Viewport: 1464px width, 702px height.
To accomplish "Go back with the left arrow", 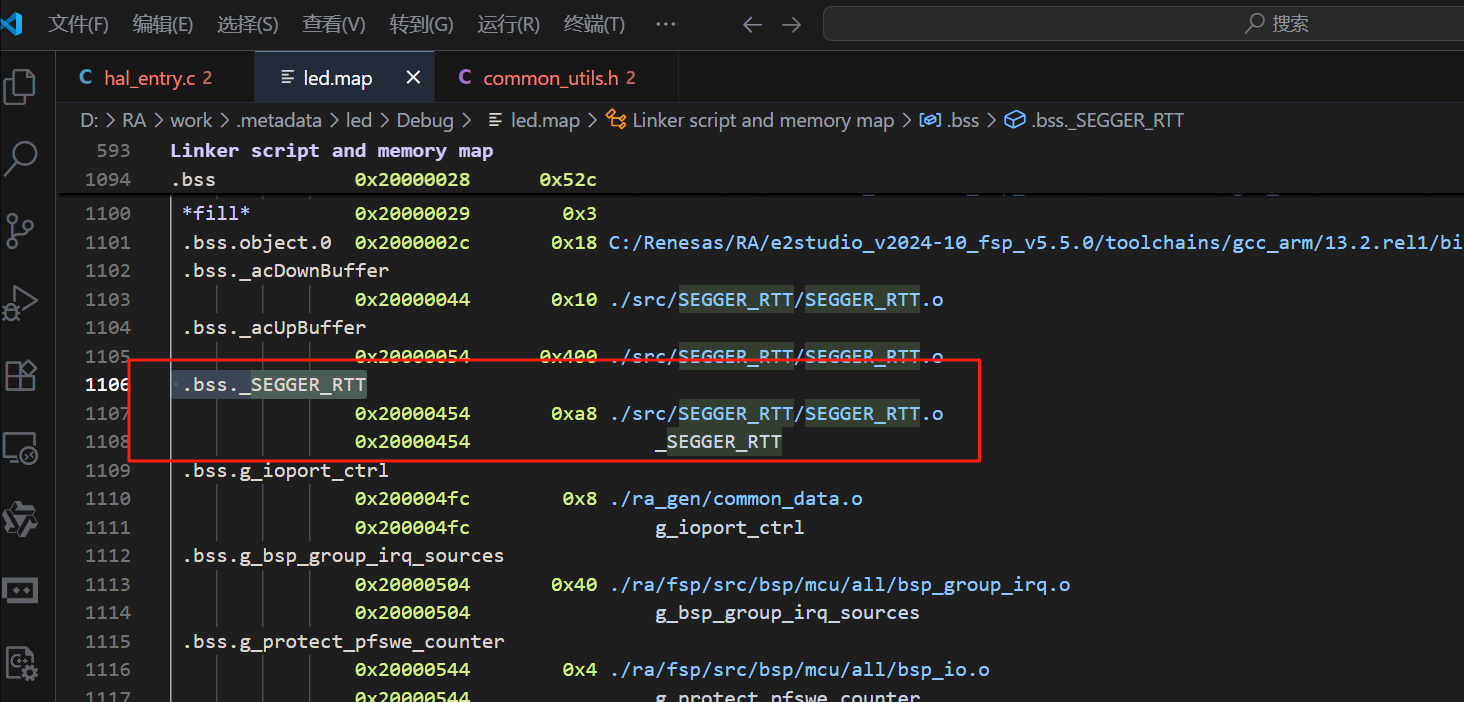I will pyautogui.click(x=752, y=24).
